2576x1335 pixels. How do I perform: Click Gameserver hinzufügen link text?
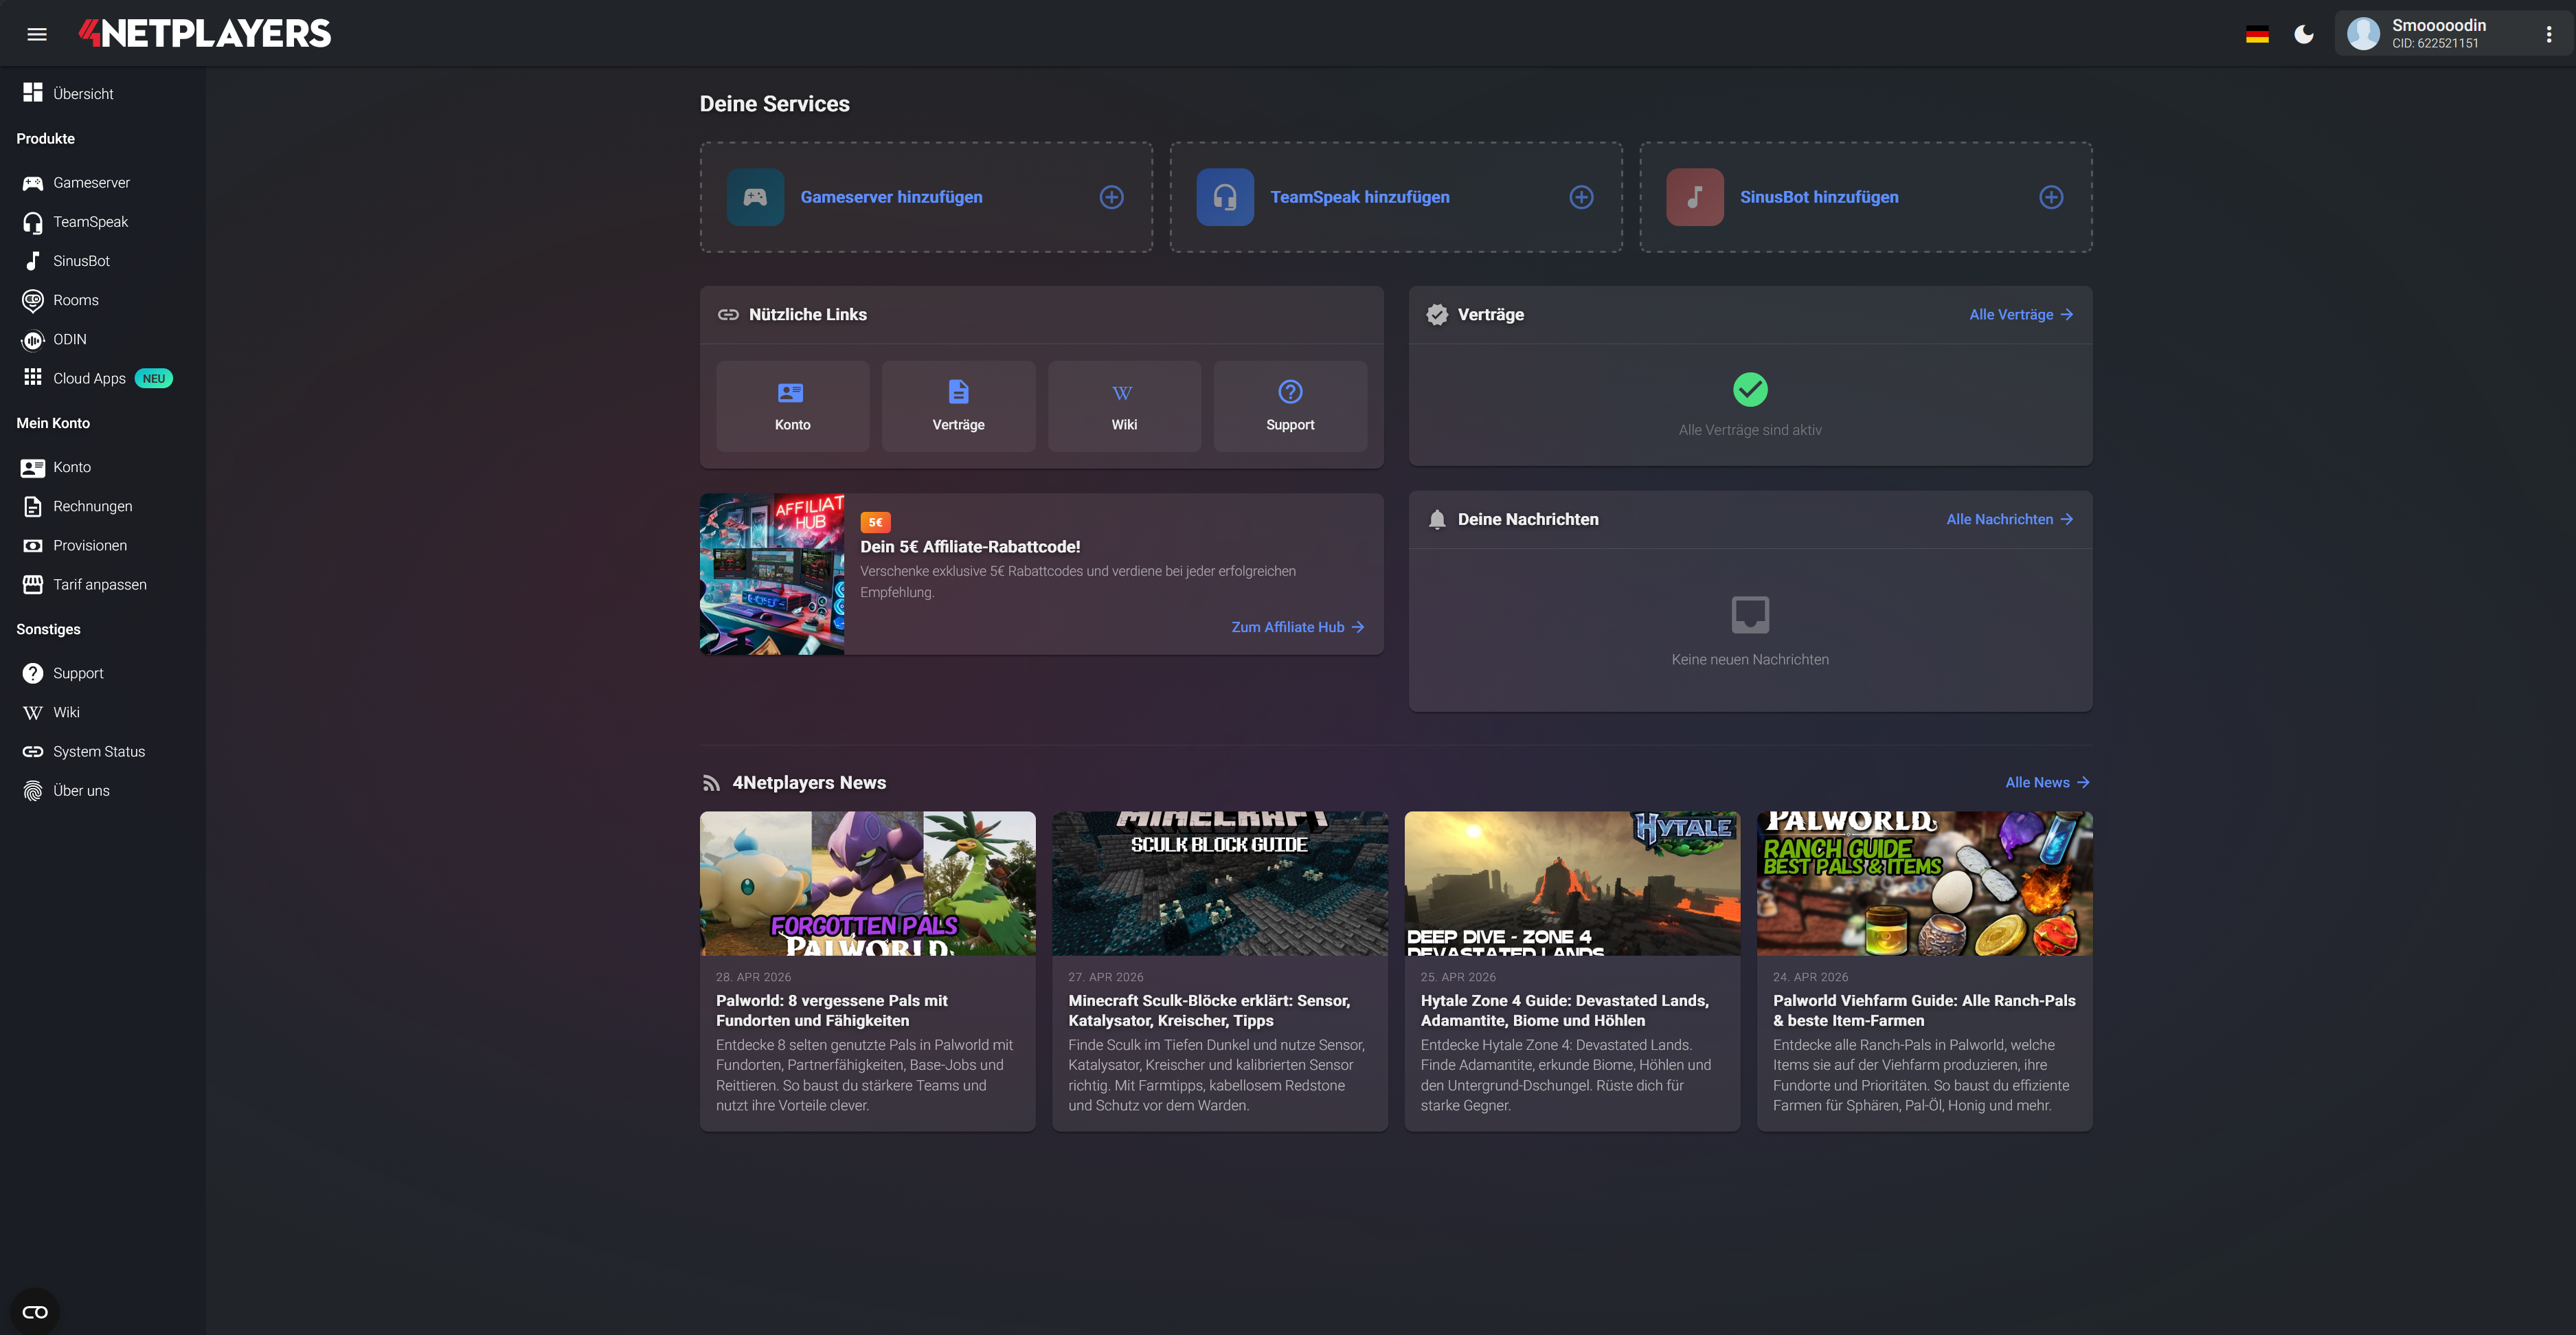pyautogui.click(x=891, y=197)
